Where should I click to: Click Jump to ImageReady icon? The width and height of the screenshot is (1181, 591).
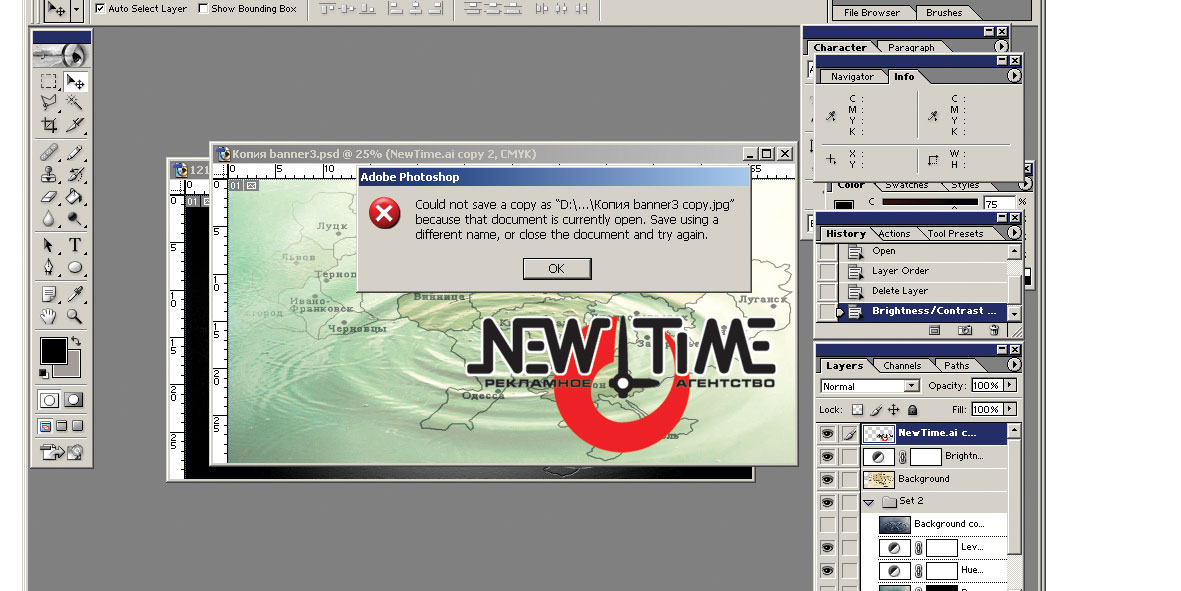coord(62,452)
